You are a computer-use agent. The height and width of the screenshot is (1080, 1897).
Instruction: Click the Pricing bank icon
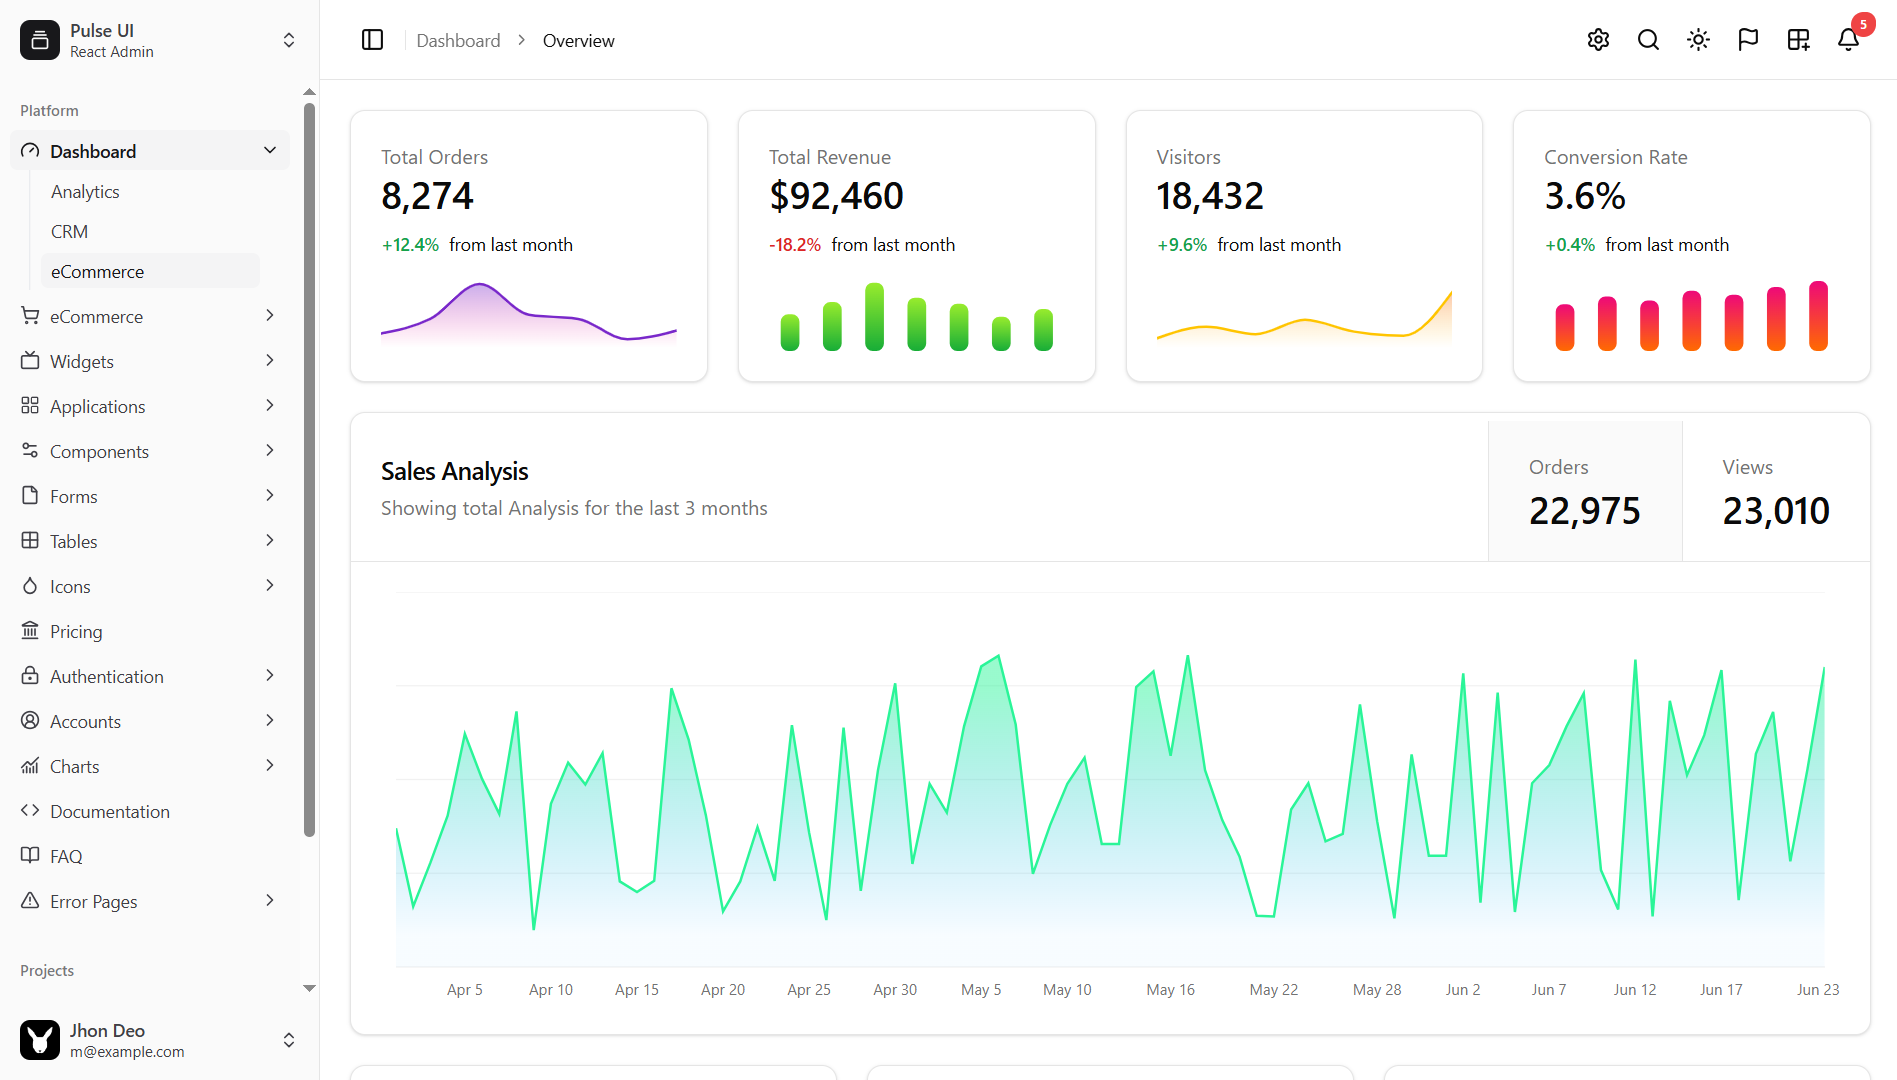(30, 631)
